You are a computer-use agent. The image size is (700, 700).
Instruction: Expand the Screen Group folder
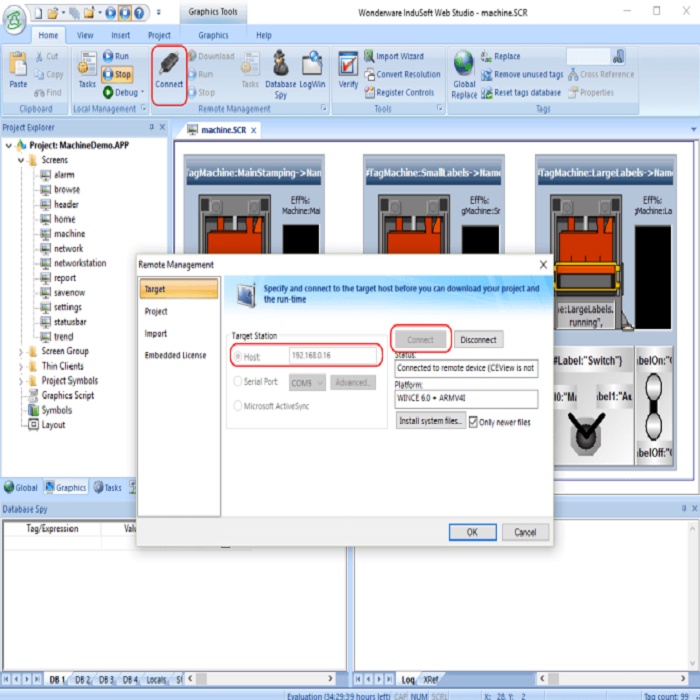click(21, 352)
